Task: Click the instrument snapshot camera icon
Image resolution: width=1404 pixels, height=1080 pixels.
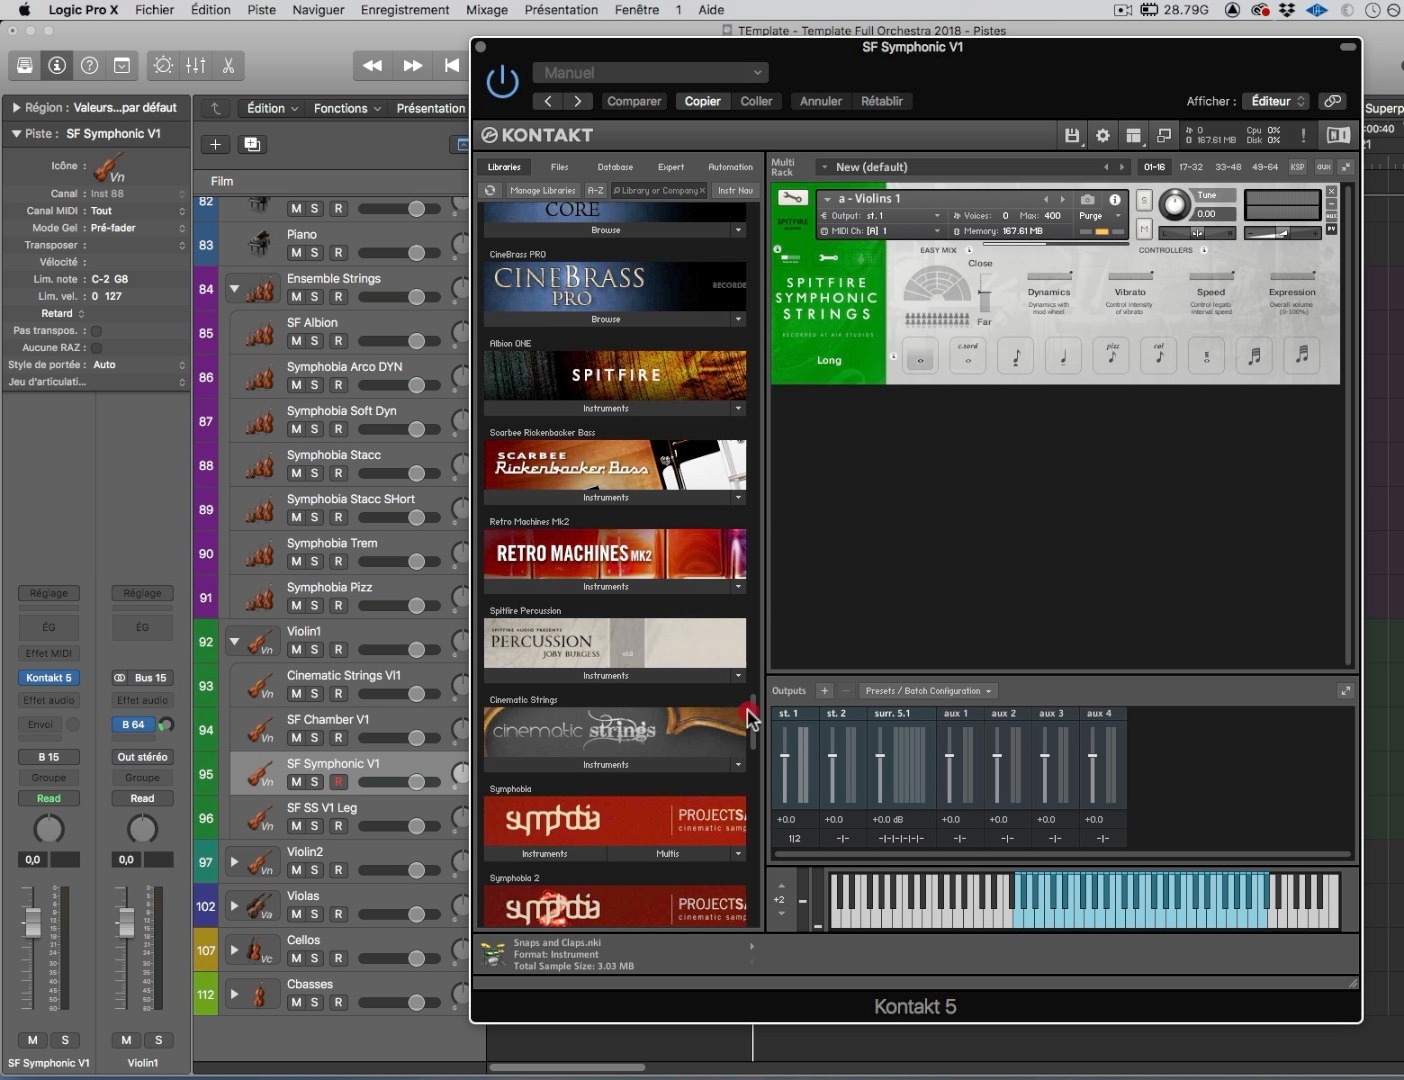Action: [x=1088, y=199]
